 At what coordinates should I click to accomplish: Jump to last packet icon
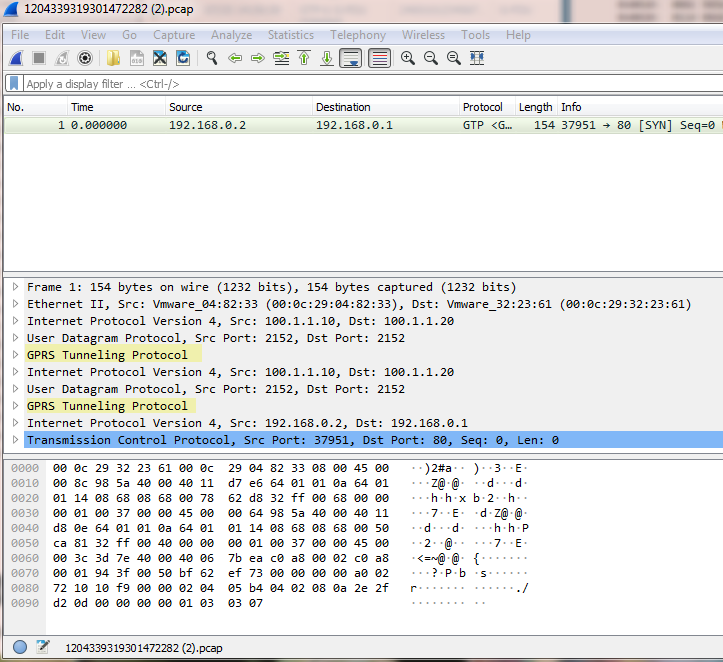coord(327,59)
